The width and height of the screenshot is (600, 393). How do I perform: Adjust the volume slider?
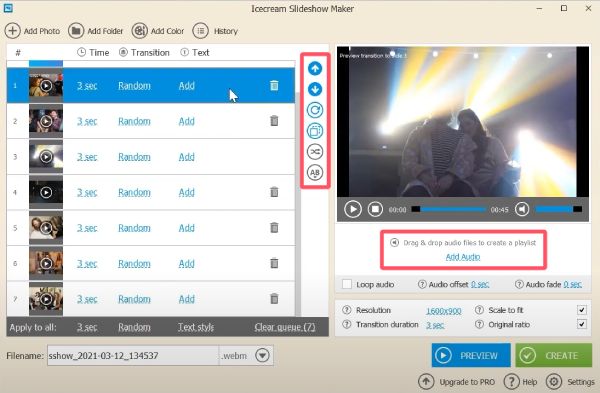click(559, 209)
